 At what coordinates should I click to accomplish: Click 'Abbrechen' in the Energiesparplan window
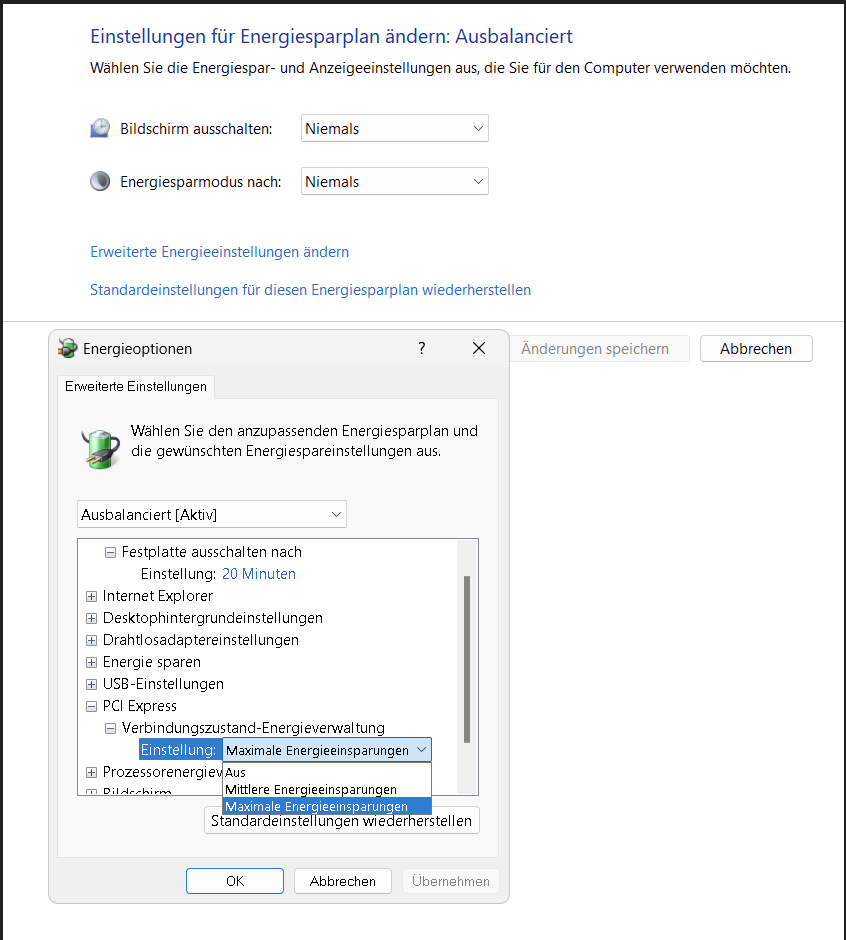click(x=756, y=348)
